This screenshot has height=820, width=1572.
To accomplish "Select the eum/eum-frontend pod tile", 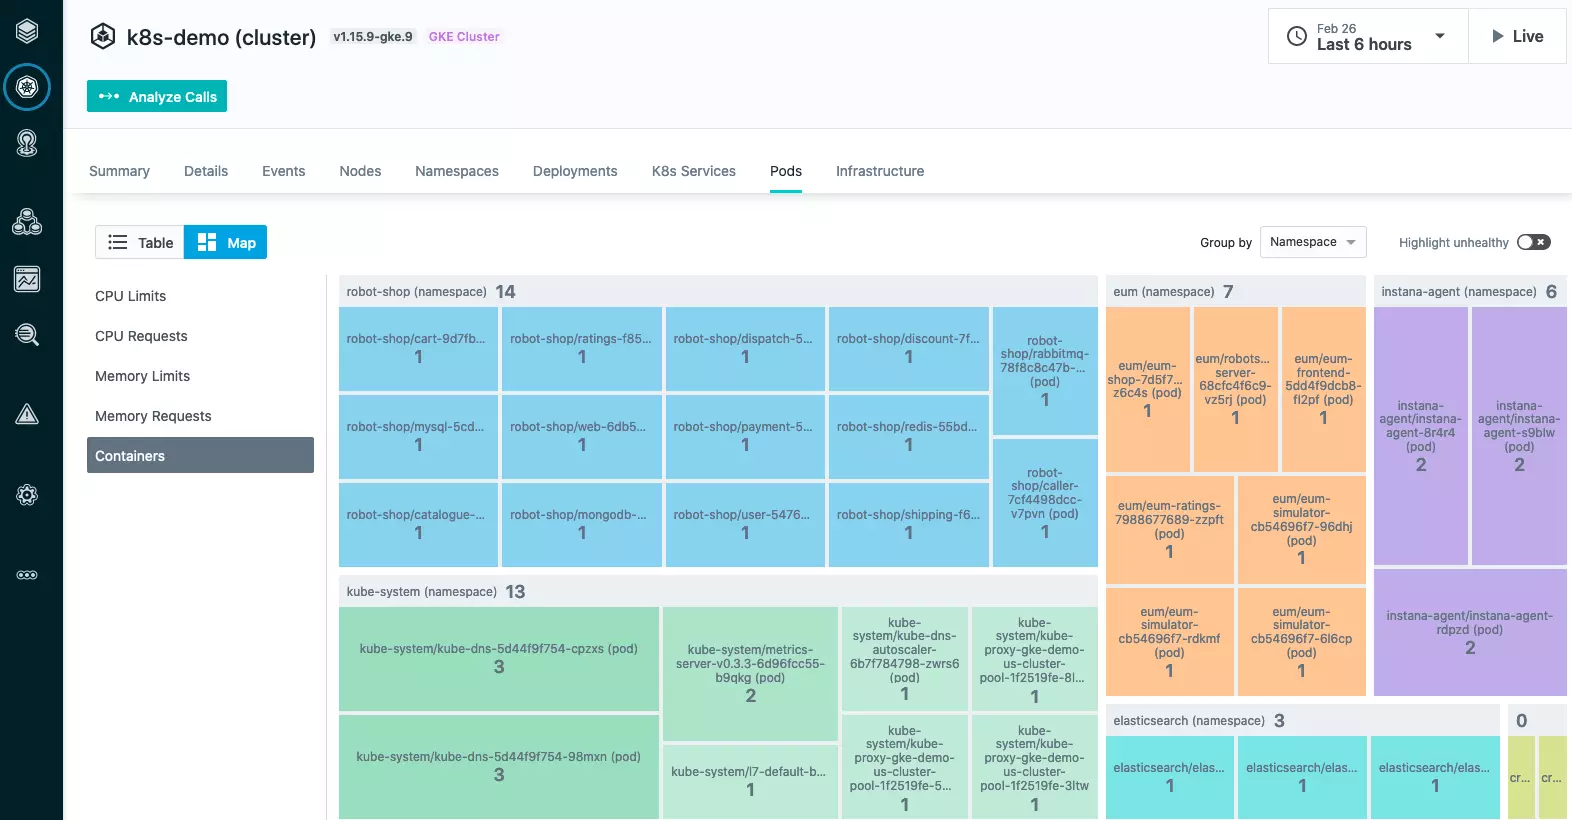I will coord(1323,389).
